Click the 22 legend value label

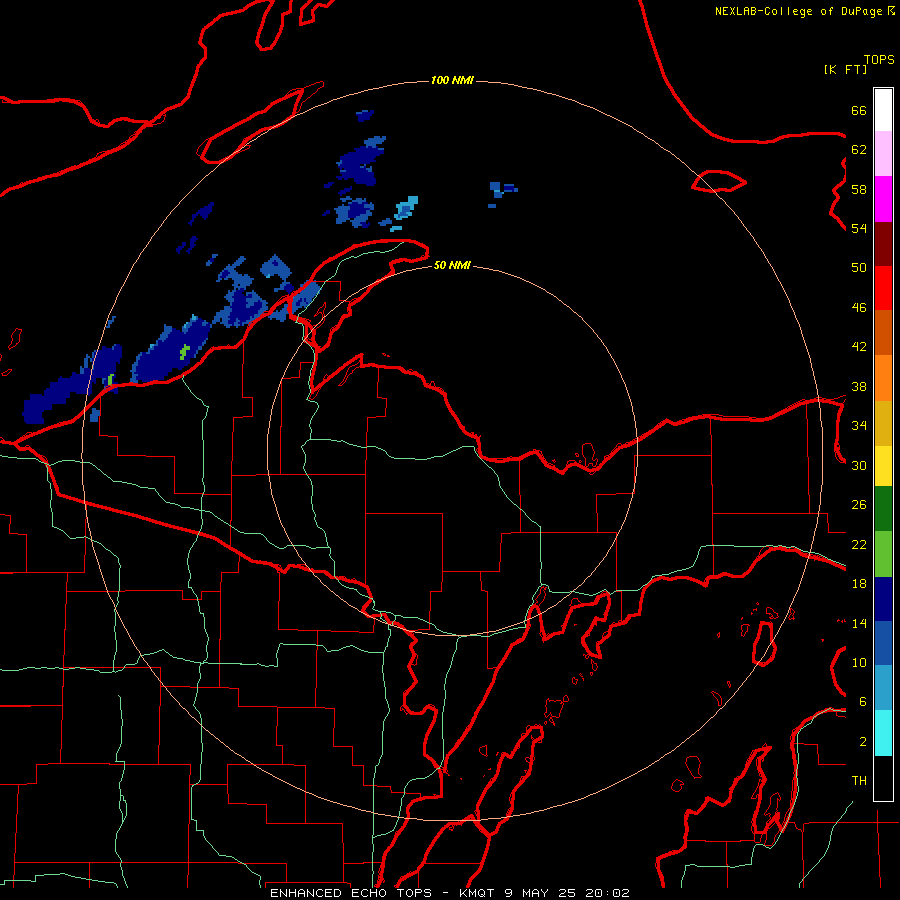pyautogui.click(x=859, y=544)
